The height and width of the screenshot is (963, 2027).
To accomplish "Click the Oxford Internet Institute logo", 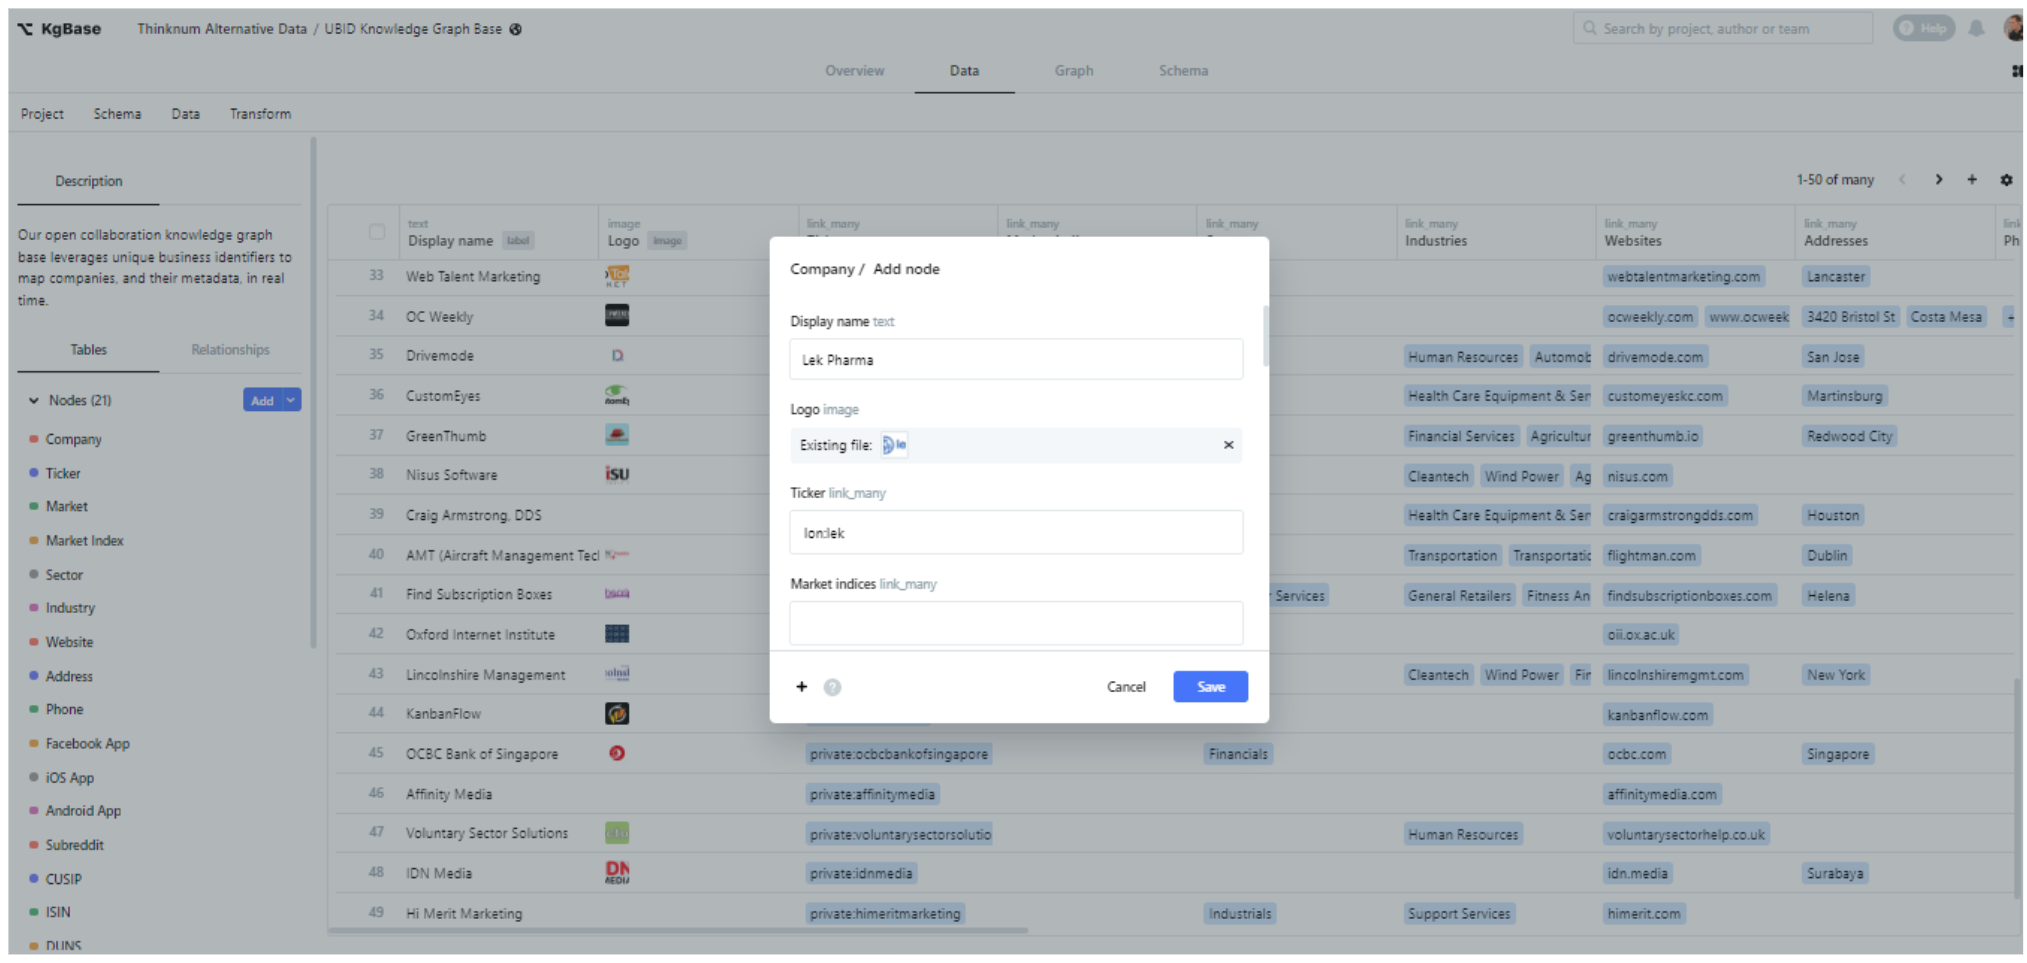I will pyautogui.click(x=617, y=634).
